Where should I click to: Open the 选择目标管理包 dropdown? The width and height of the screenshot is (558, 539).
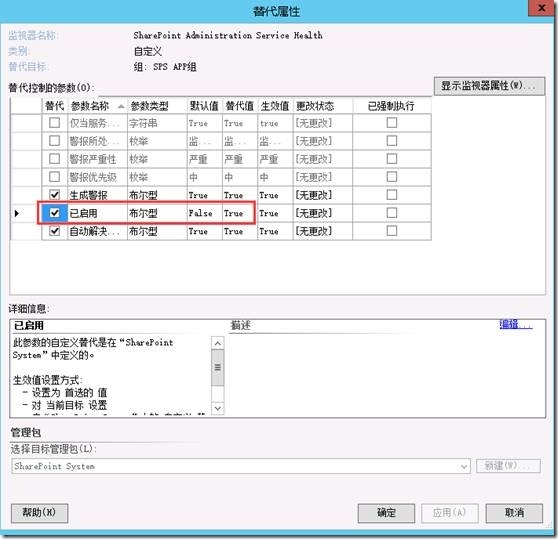[463, 466]
